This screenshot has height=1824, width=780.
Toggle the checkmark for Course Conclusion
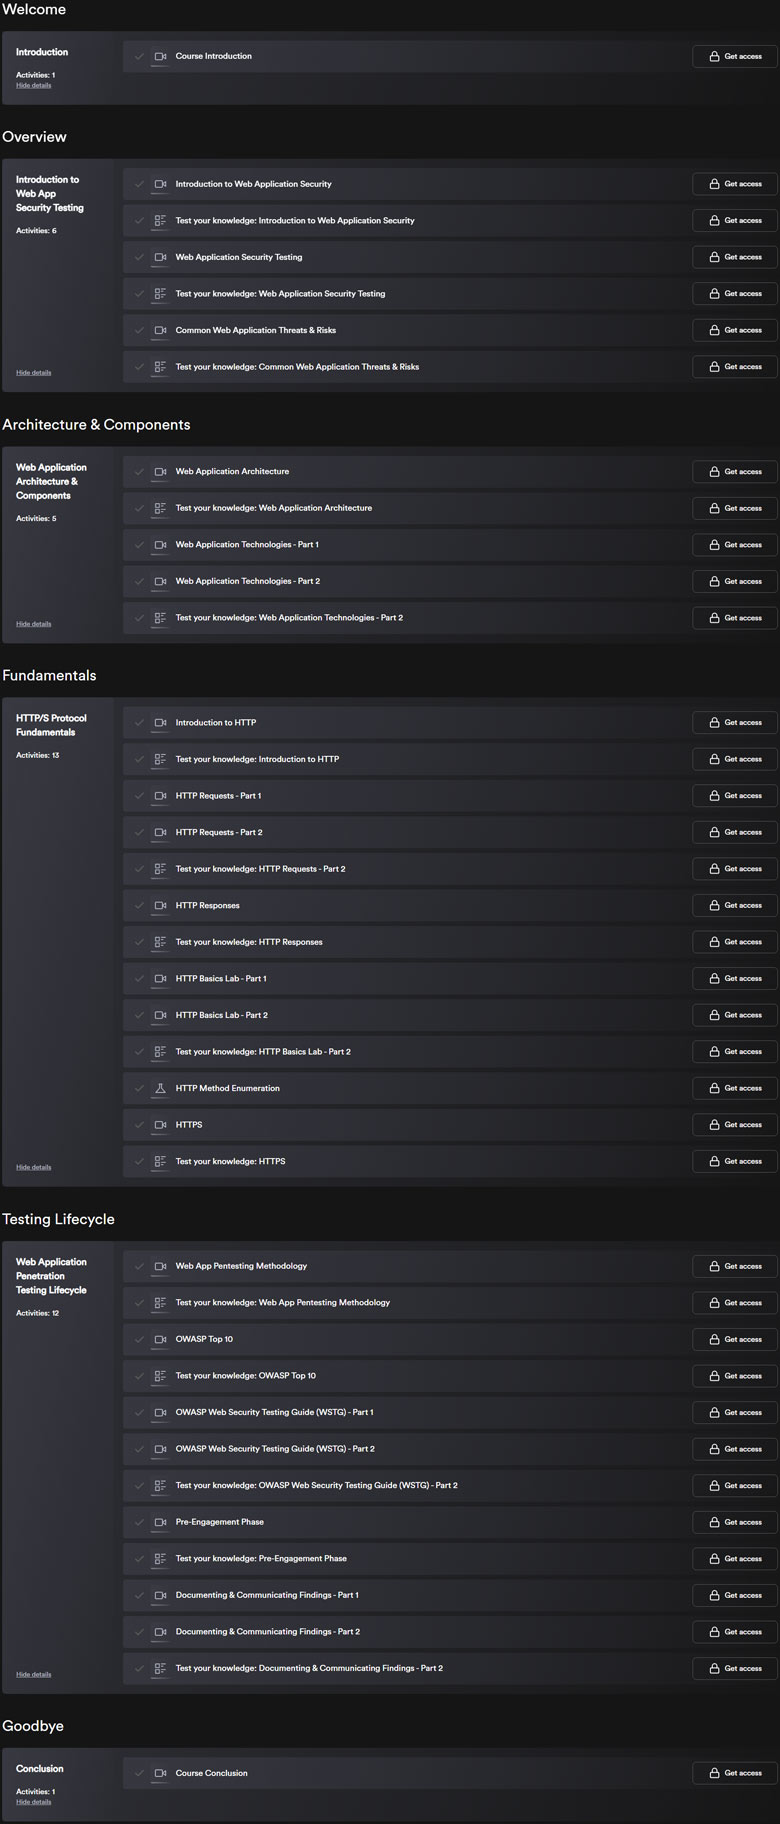click(x=139, y=1773)
